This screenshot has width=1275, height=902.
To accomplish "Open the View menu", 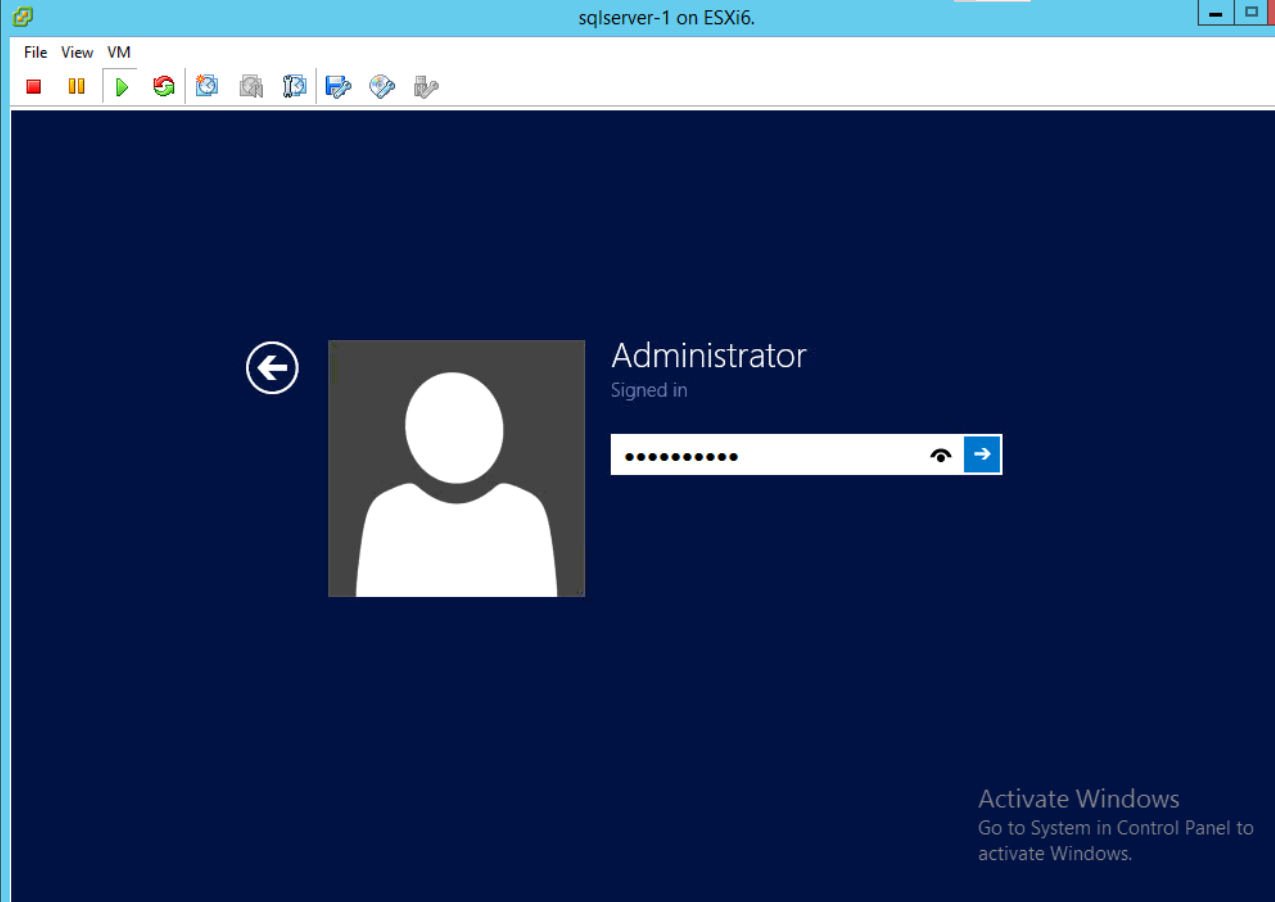I will (x=77, y=52).
